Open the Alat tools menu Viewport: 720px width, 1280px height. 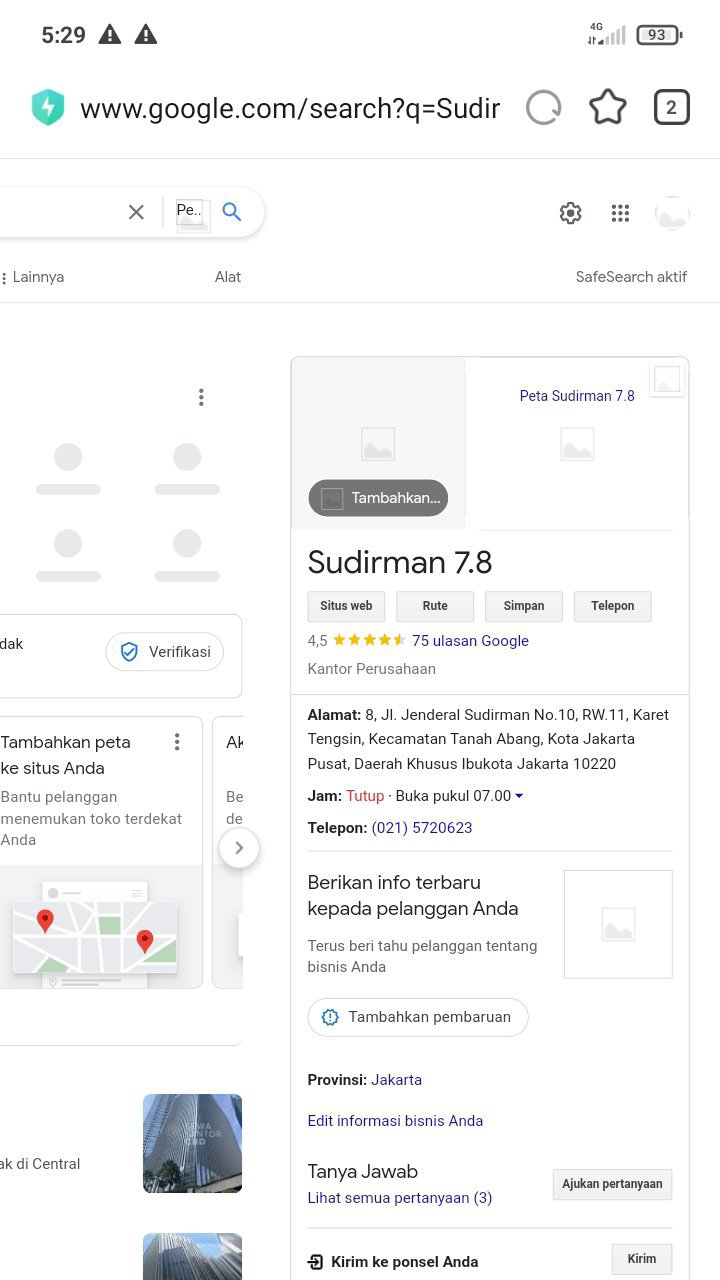click(x=228, y=277)
